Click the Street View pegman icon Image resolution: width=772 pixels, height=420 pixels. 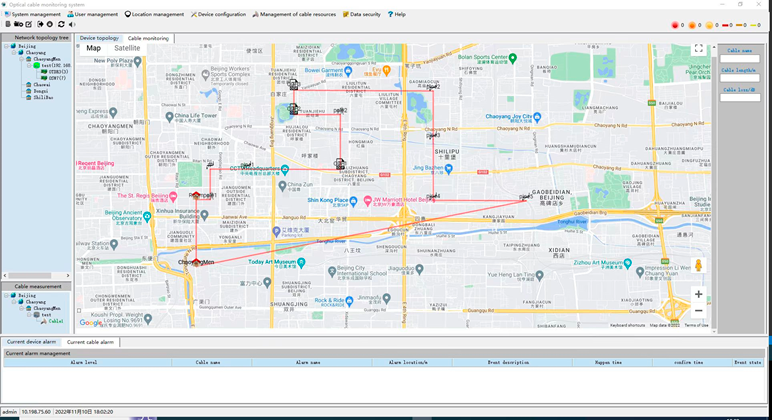[698, 266]
